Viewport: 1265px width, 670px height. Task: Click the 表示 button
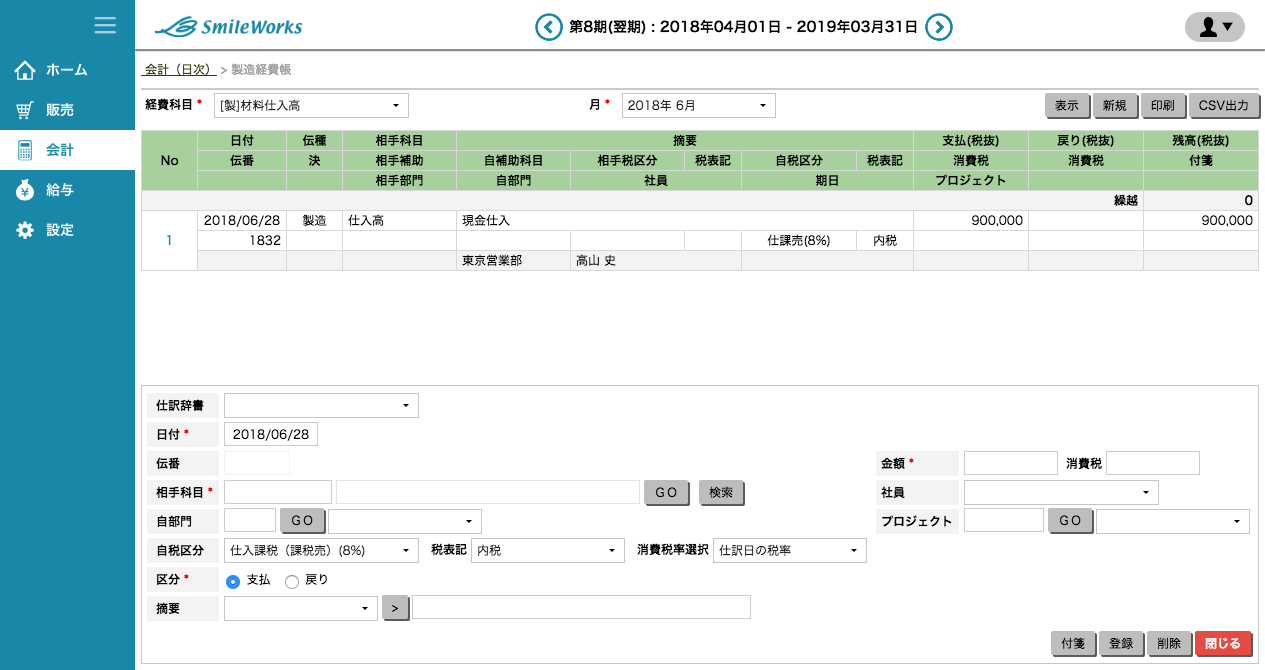(1067, 105)
